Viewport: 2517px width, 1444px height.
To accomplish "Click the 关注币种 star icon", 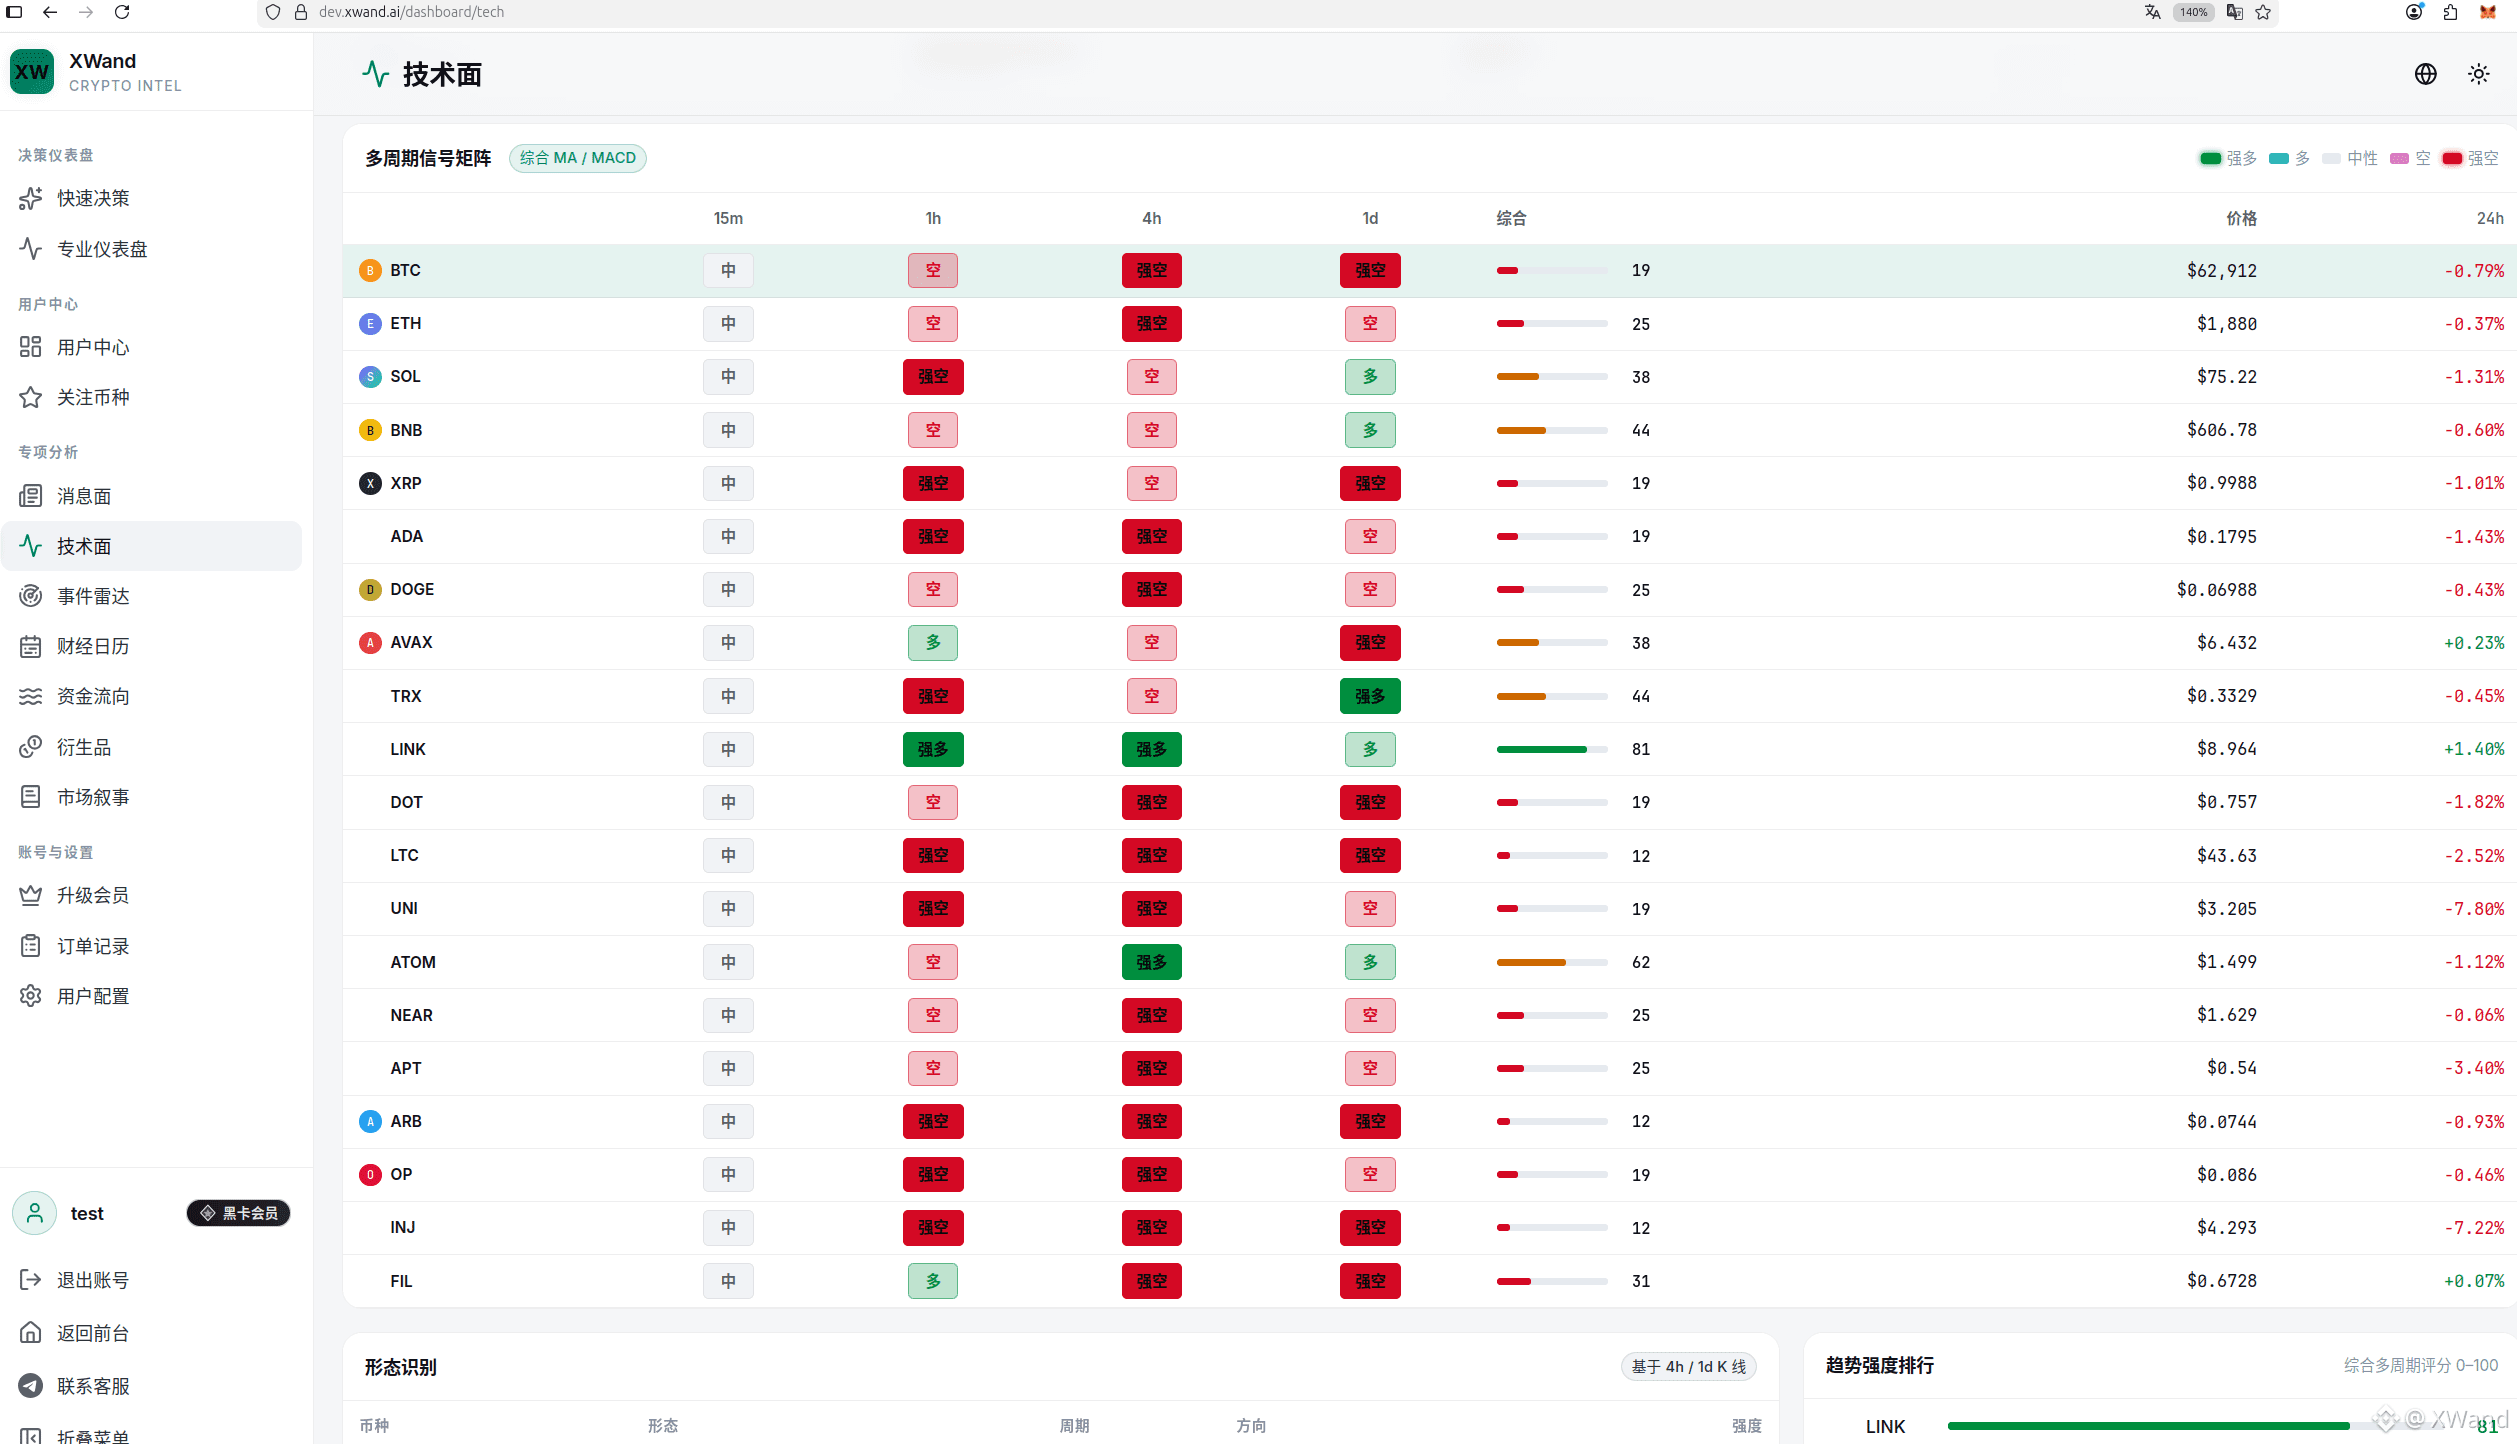I will [x=31, y=397].
